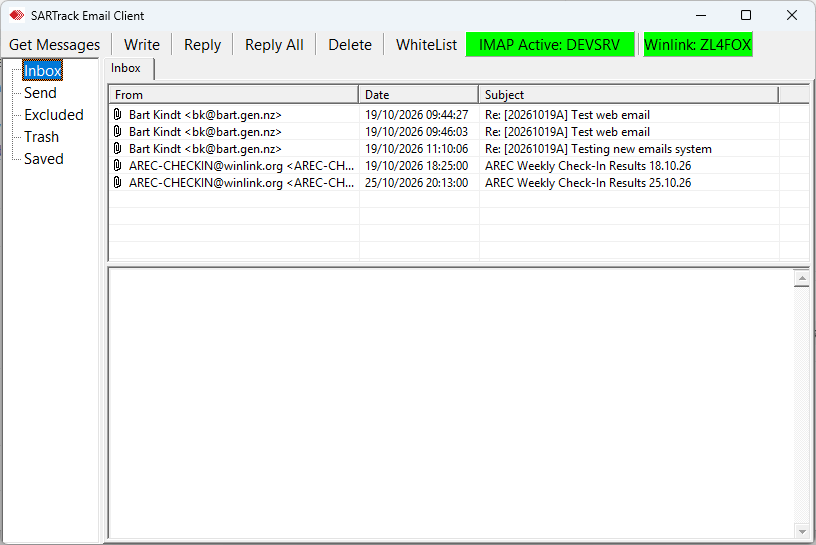Click scroll up arrow in message pane
This screenshot has width=816, height=545.
pyautogui.click(x=801, y=278)
